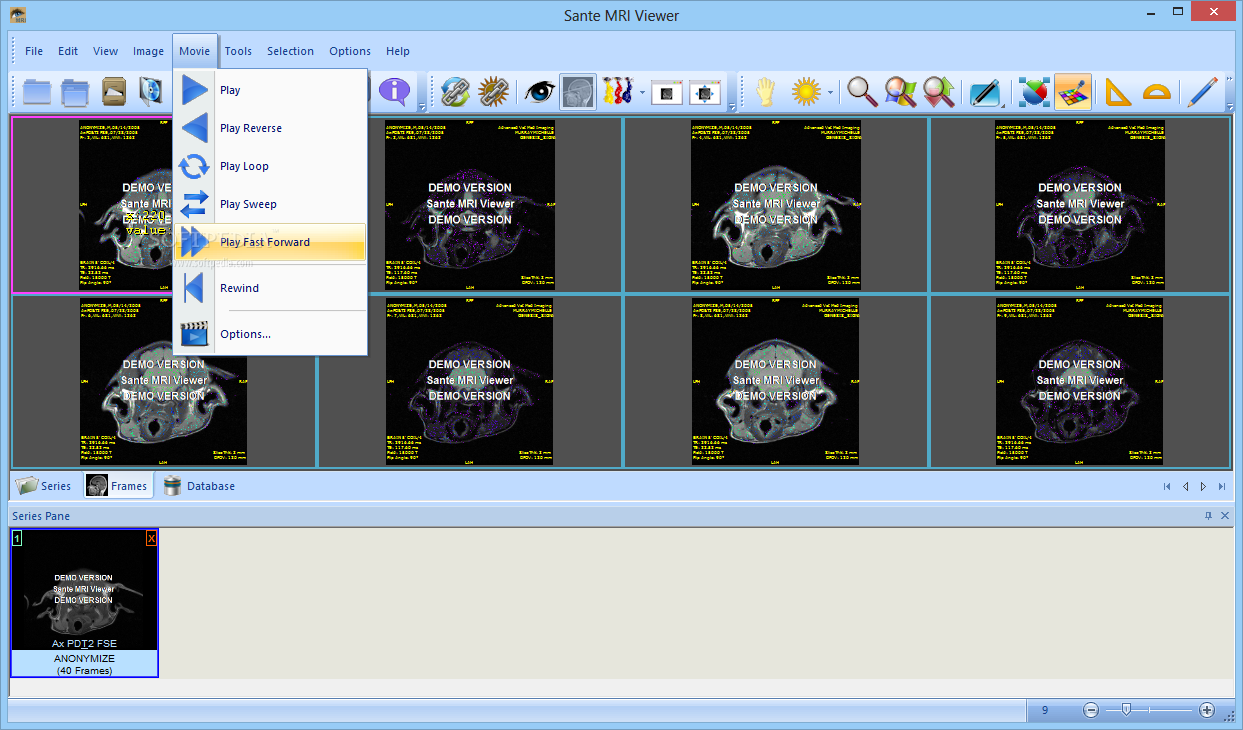
Task: Choose Play Loop menu entry
Action: [271, 166]
